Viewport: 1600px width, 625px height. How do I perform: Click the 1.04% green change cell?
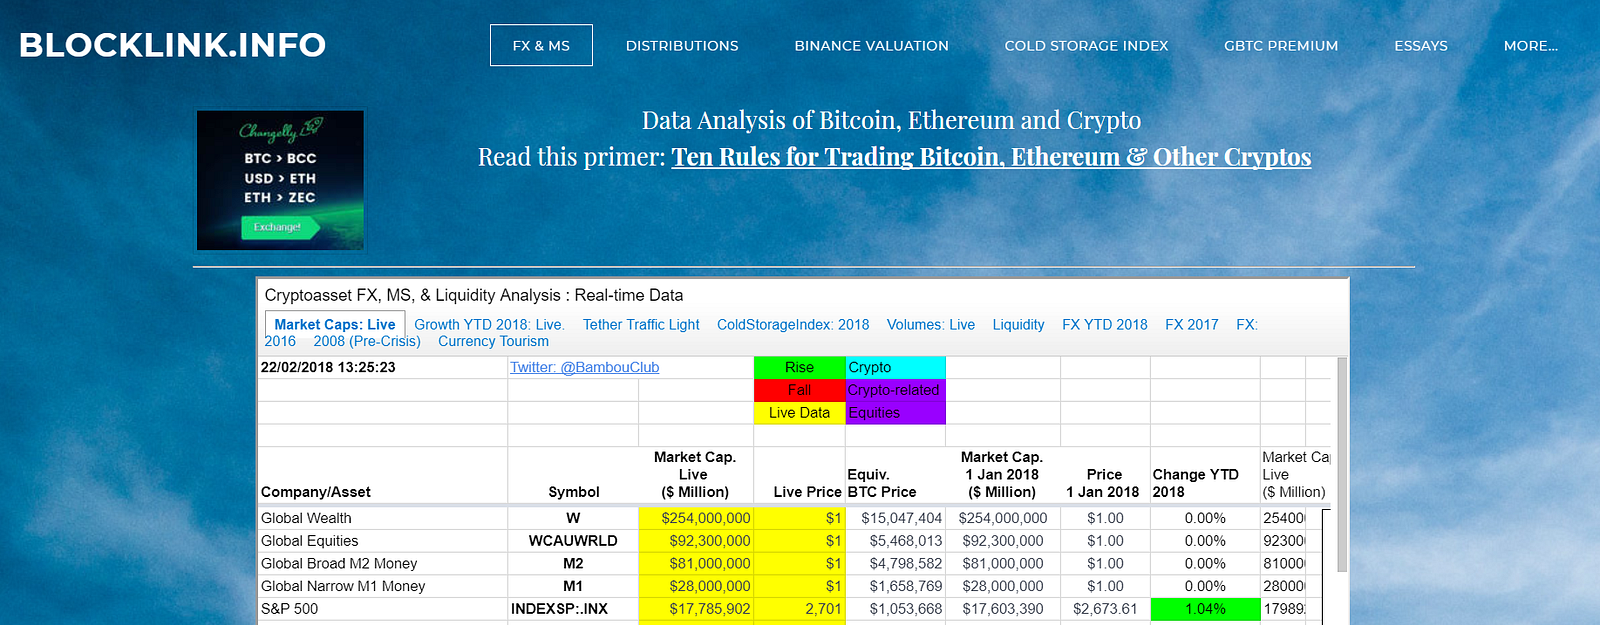coord(1205,609)
